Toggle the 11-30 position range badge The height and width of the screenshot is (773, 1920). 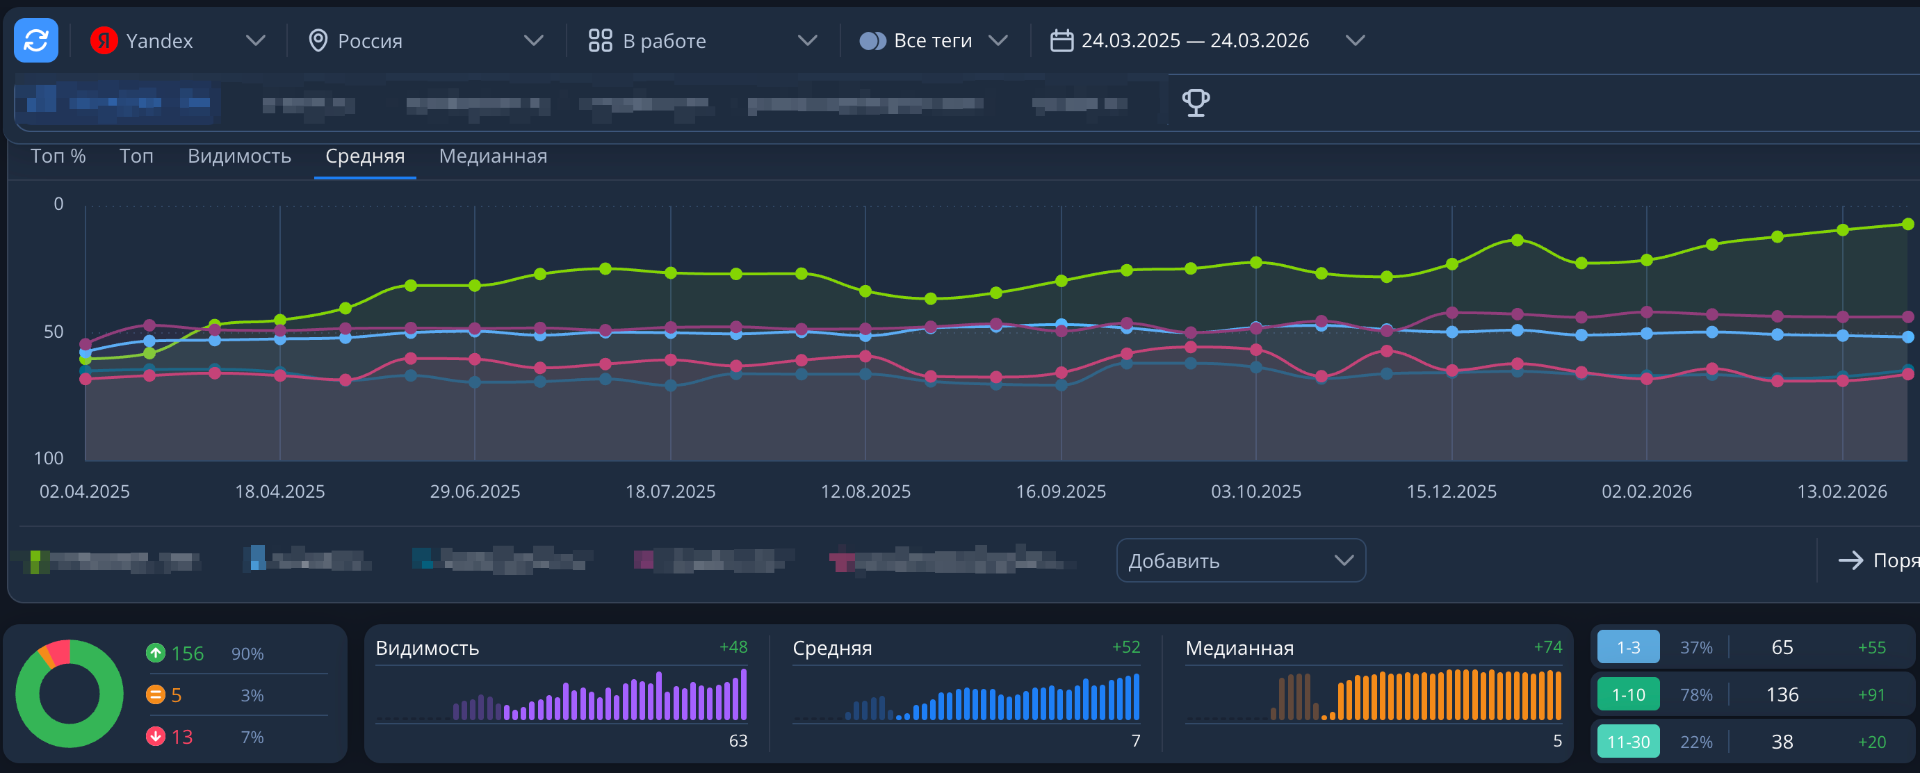tap(1628, 741)
